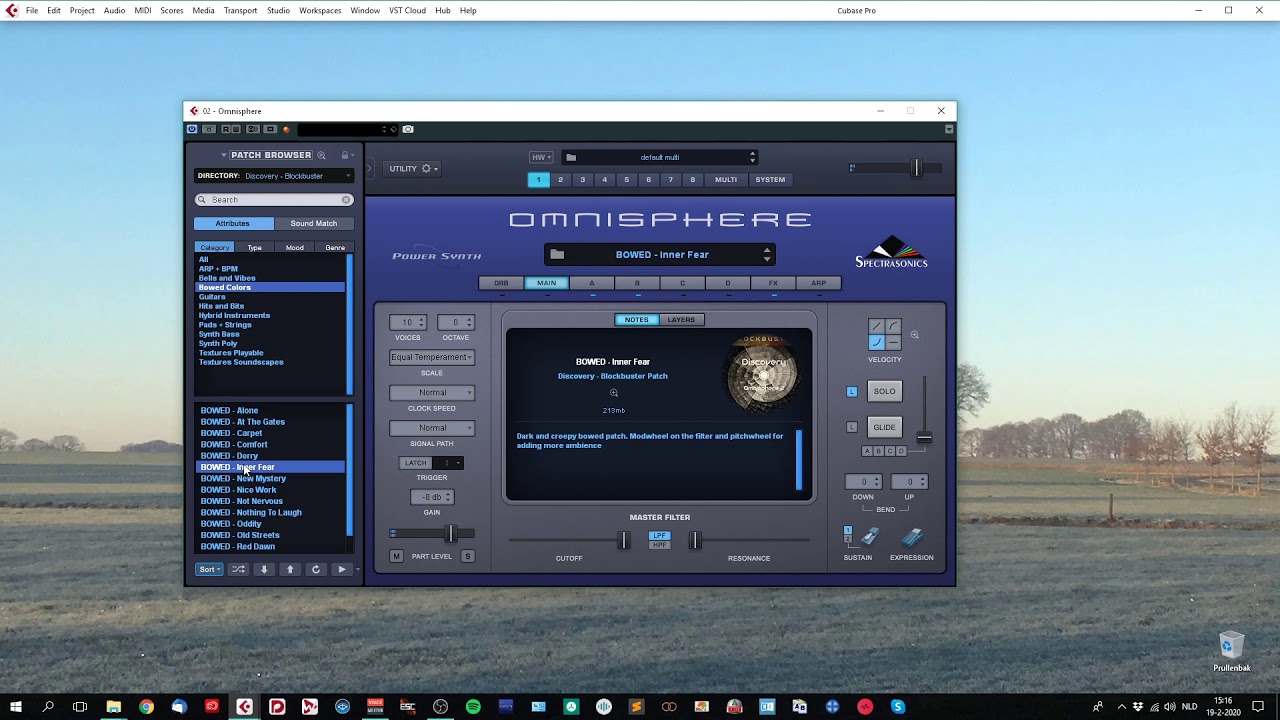Select the Mood attribute column tab

(x=295, y=248)
